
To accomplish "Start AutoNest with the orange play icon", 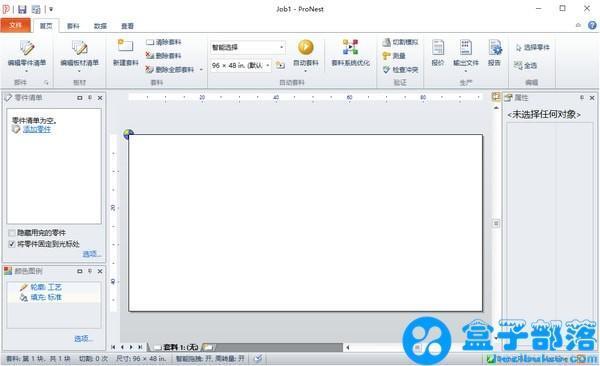I will (306, 47).
